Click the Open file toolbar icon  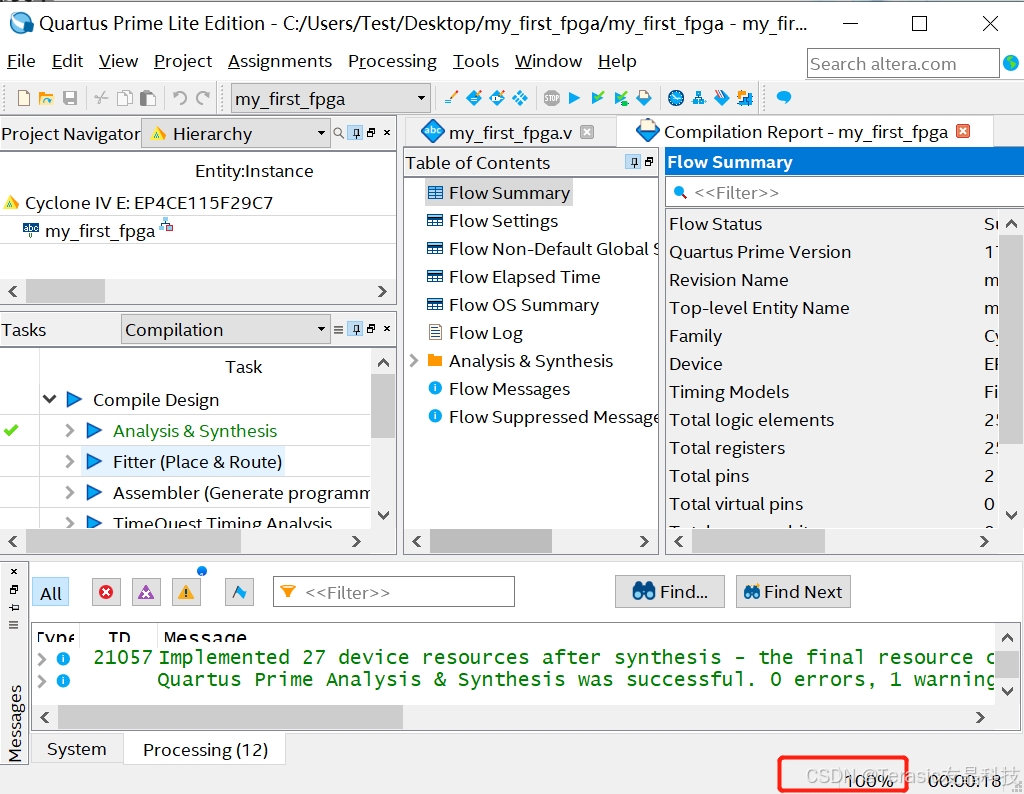pyautogui.click(x=46, y=99)
